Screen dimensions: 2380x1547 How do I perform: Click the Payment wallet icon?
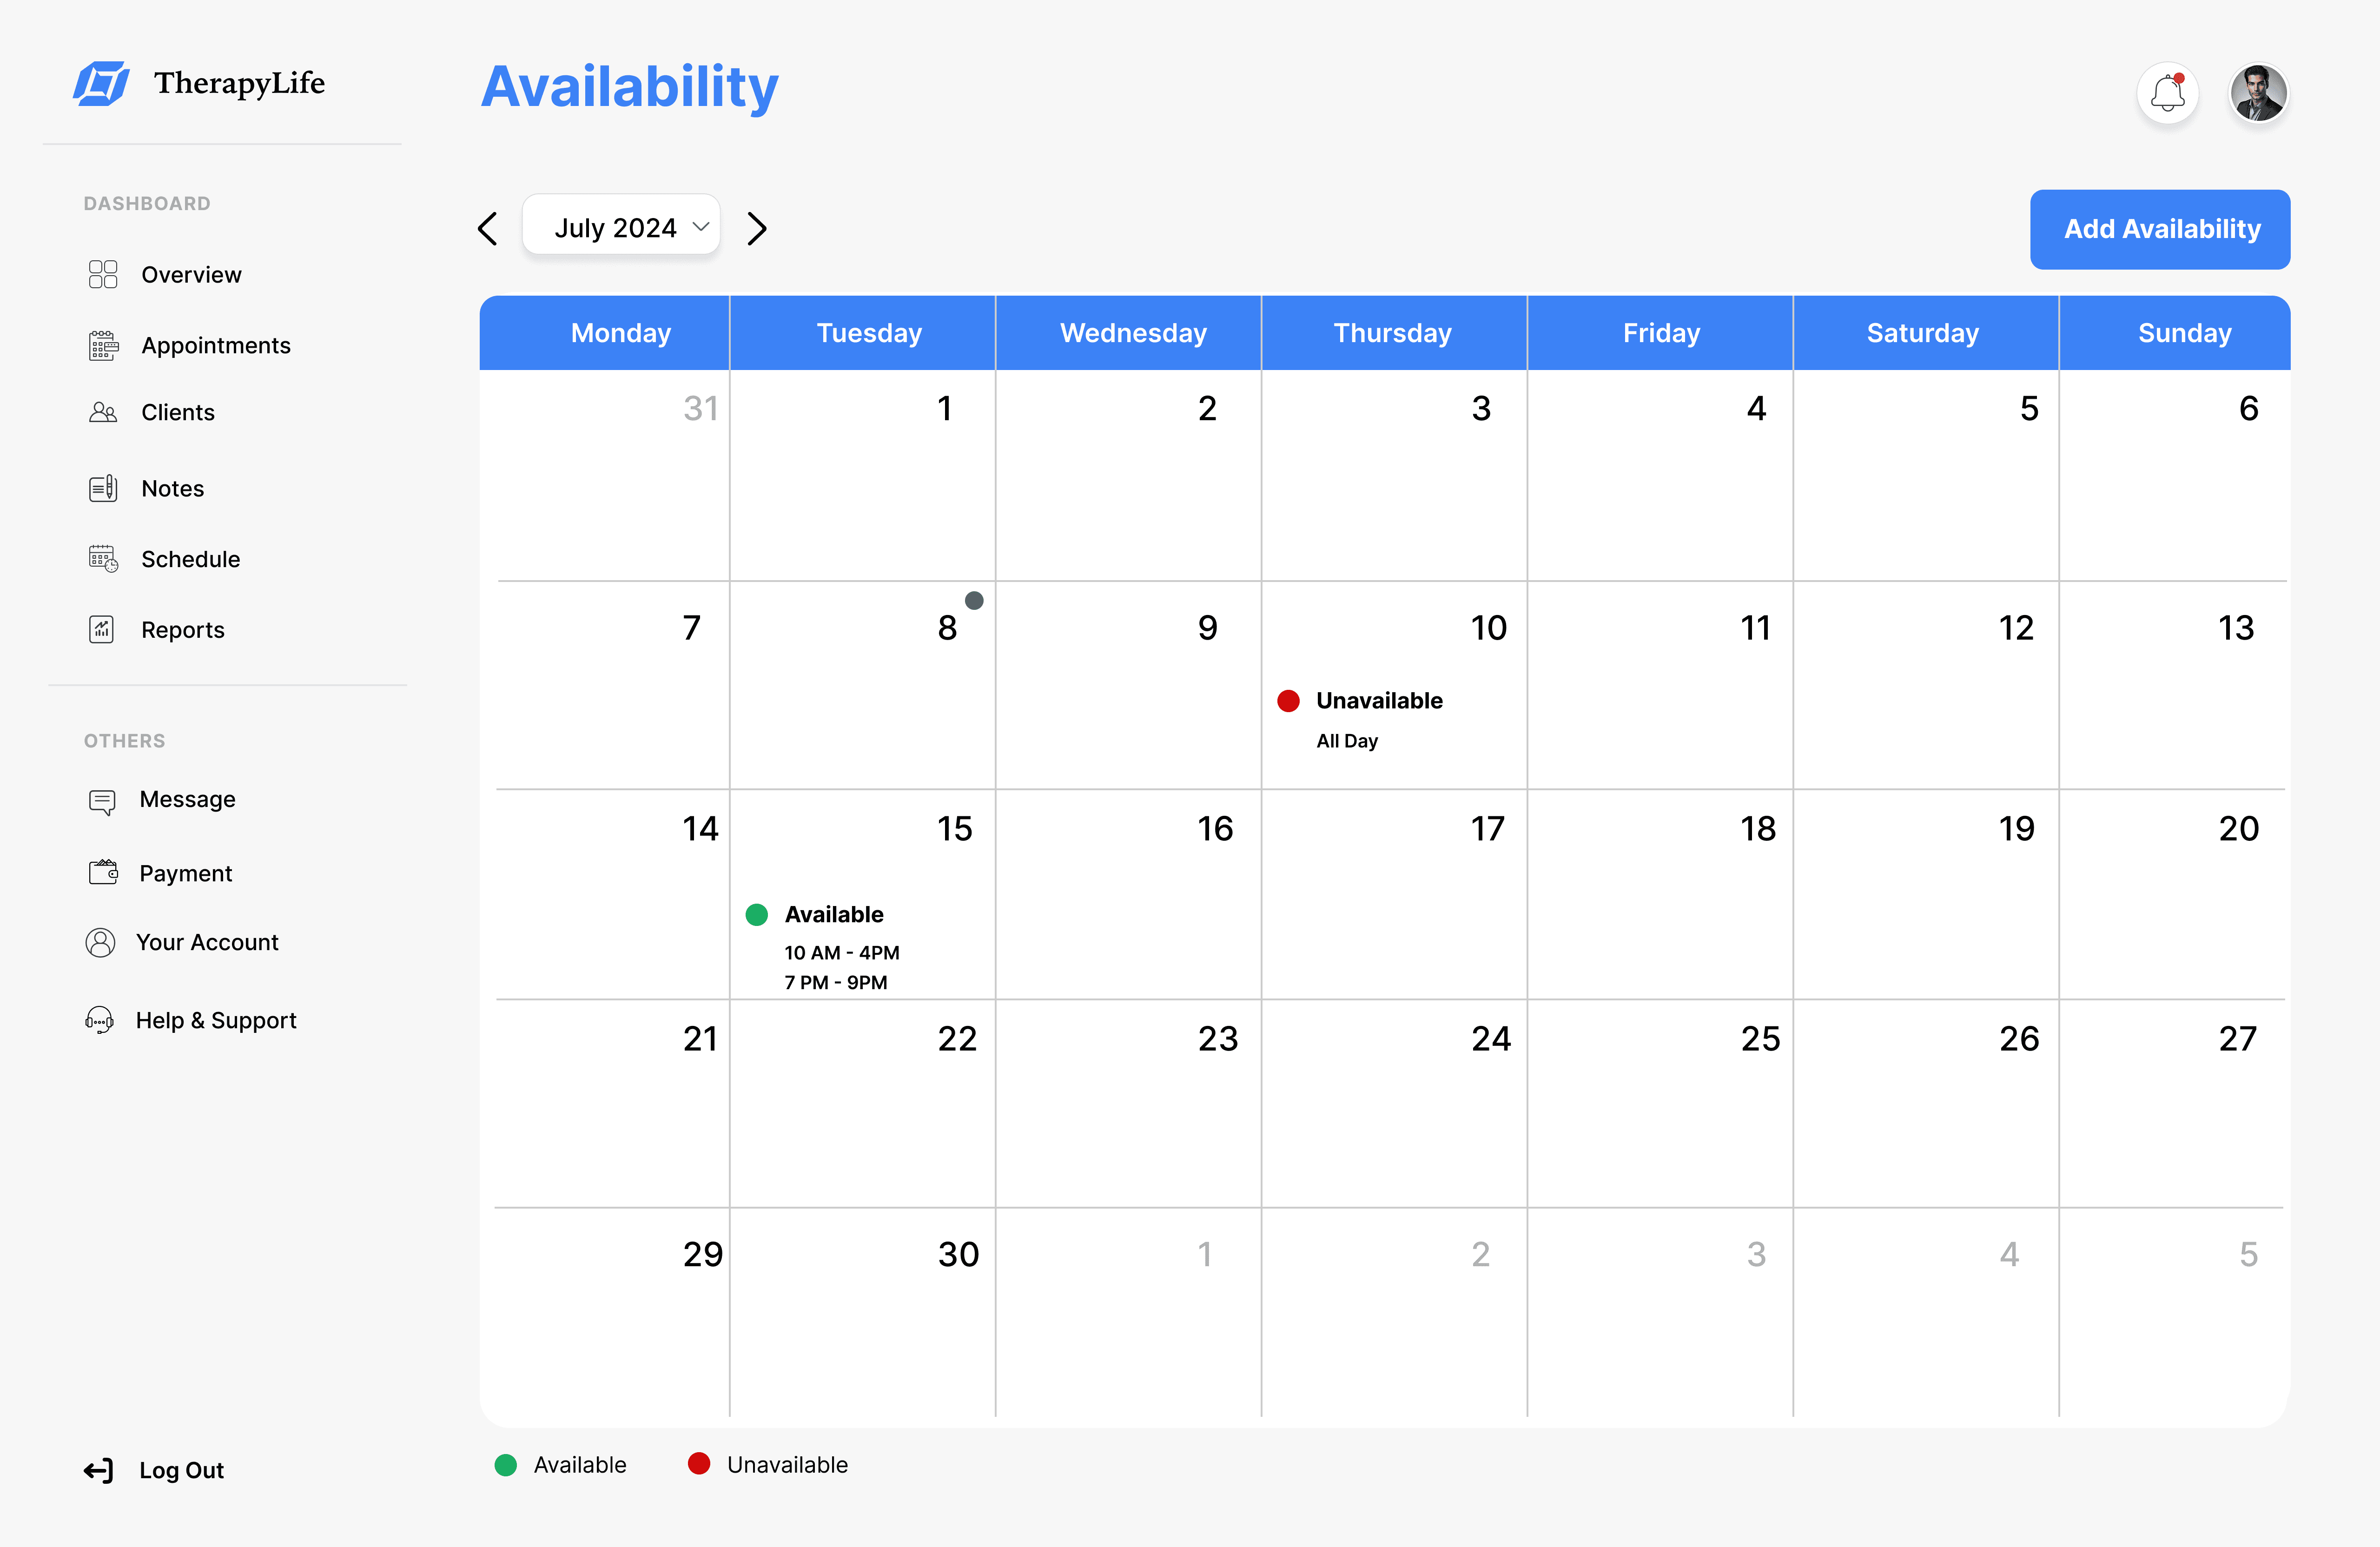(103, 872)
